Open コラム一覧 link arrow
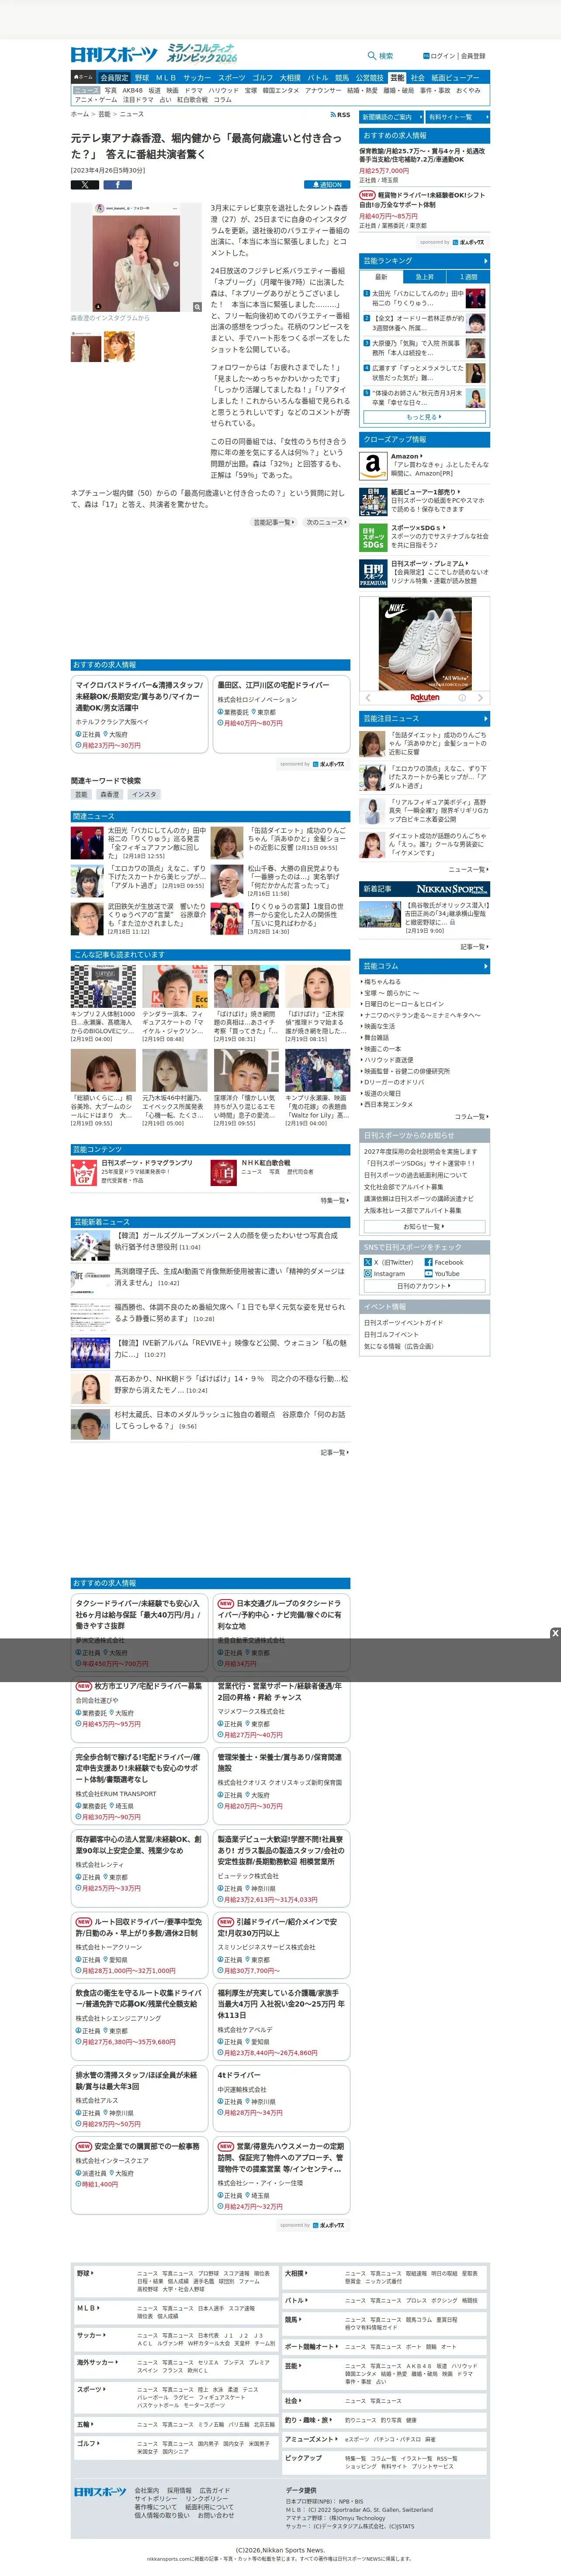561x2576 pixels. pyautogui.click(x=472, y=1117)
